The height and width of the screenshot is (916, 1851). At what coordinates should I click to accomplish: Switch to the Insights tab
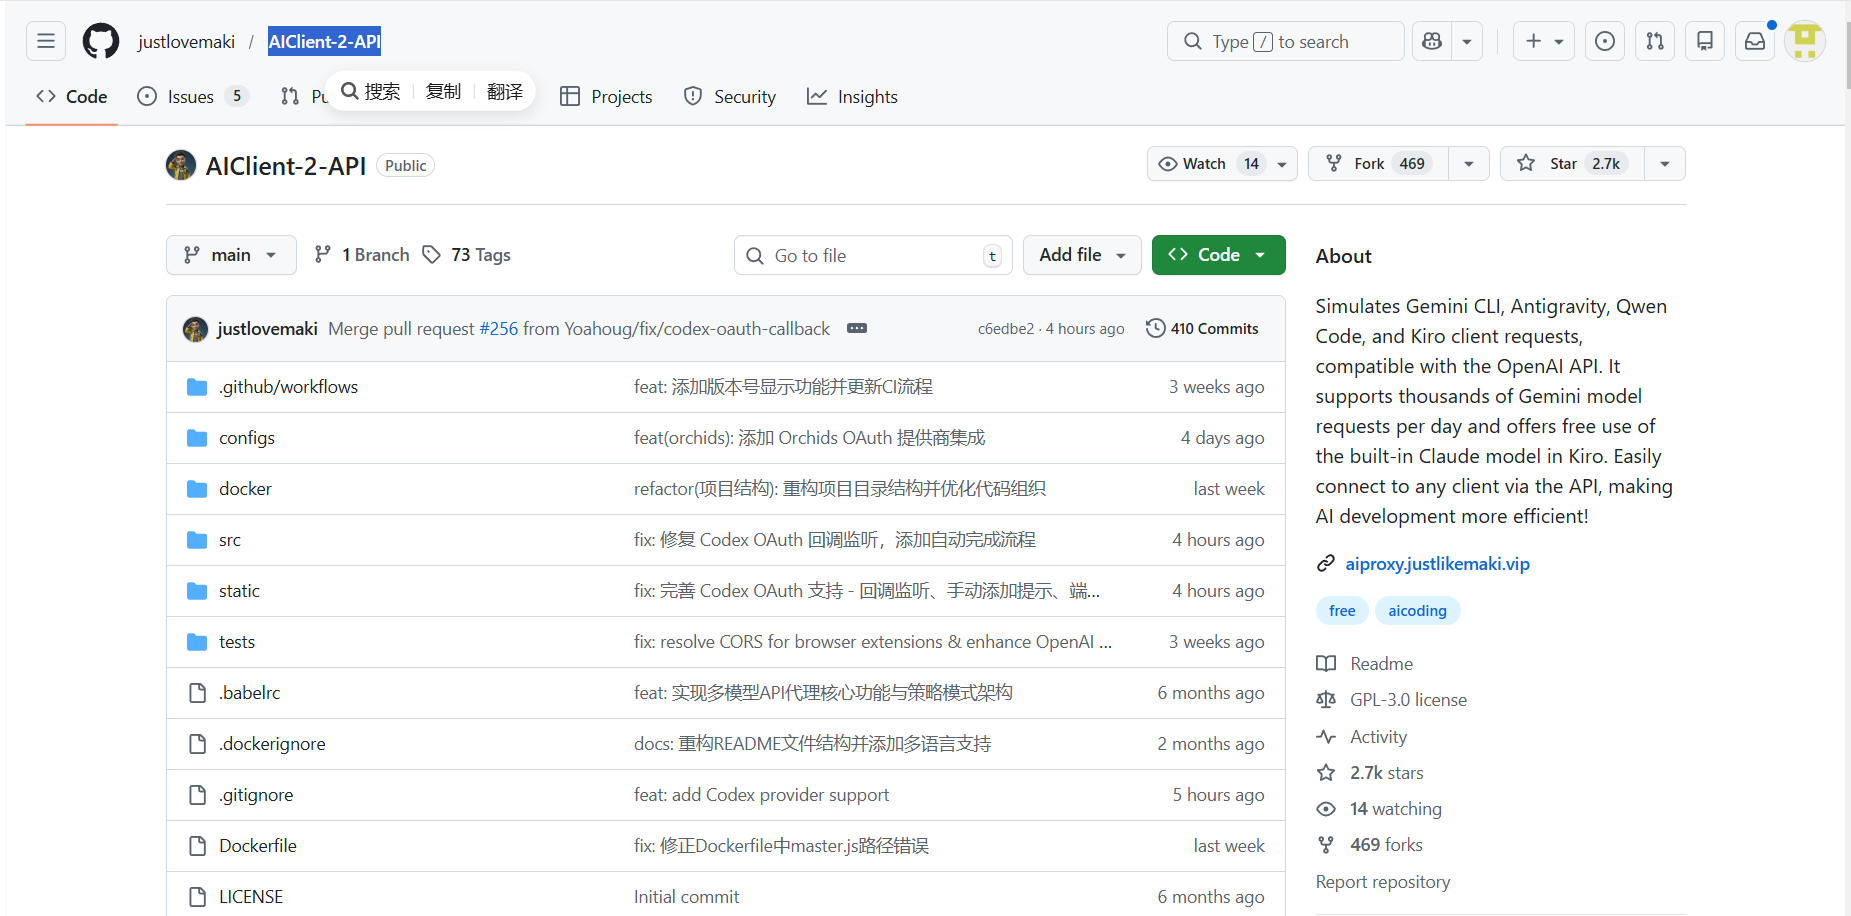coord(853,97)
